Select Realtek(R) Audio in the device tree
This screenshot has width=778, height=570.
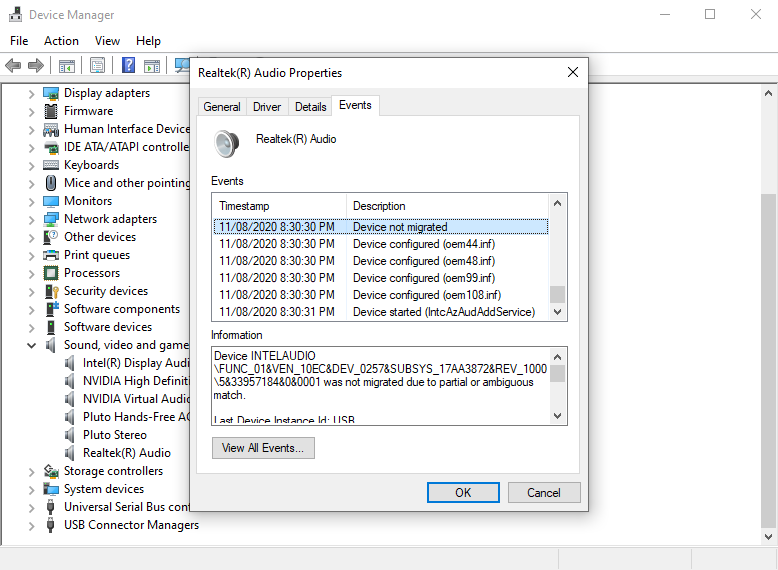[x=127, y=453]
